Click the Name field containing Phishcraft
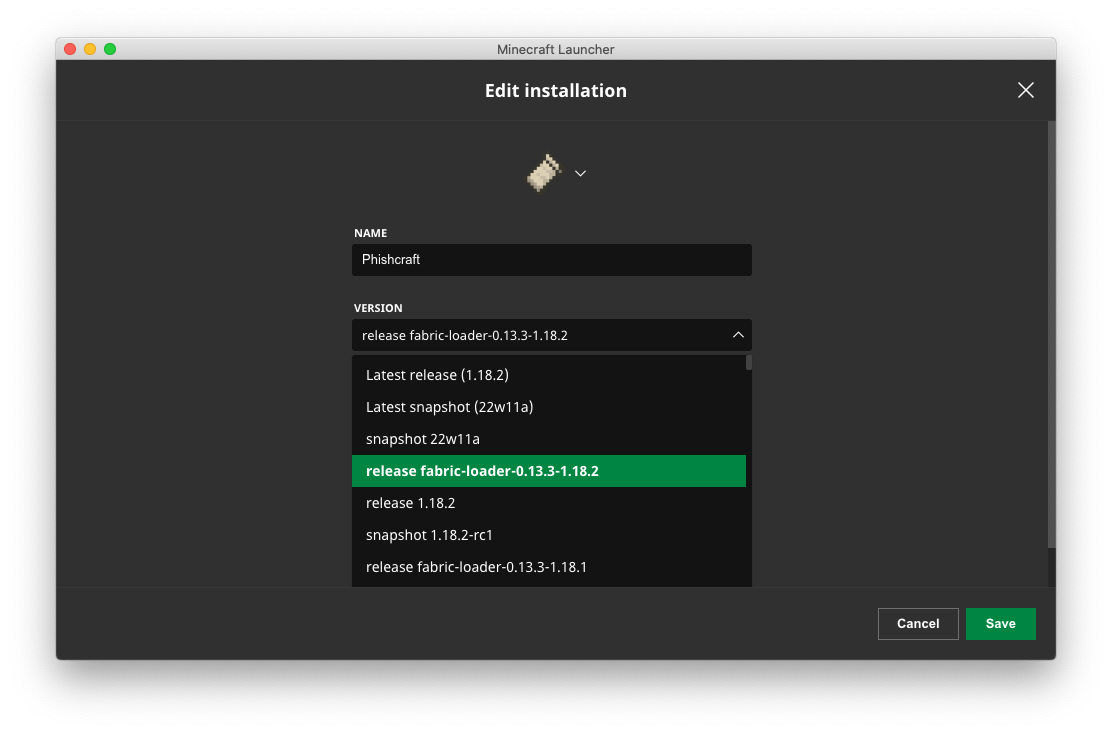 (x=551, y=260)
